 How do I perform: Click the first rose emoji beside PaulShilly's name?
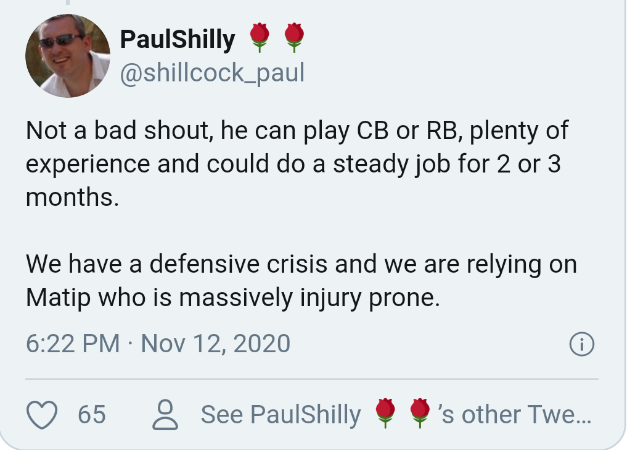pyautogui.click(x=260, y=39)
